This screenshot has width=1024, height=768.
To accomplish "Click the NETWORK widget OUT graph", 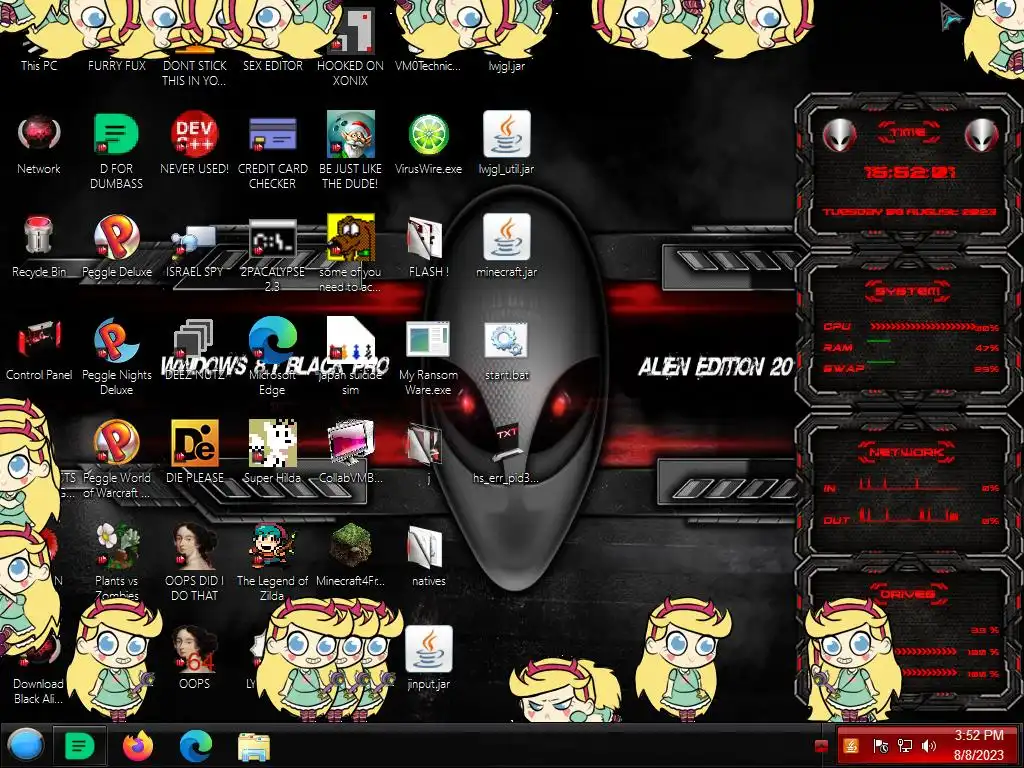I will (908, 515).
